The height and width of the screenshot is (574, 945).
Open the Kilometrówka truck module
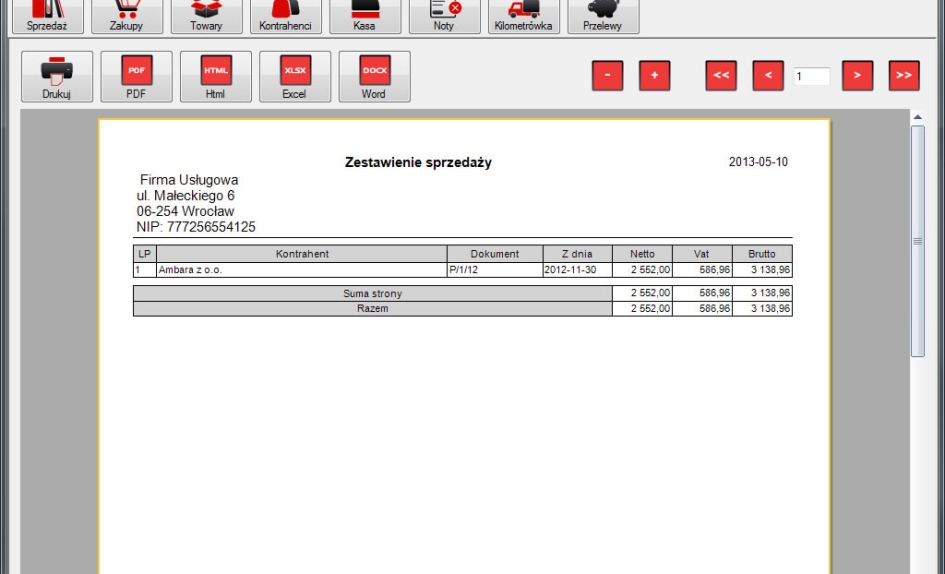tap(523, 15)
